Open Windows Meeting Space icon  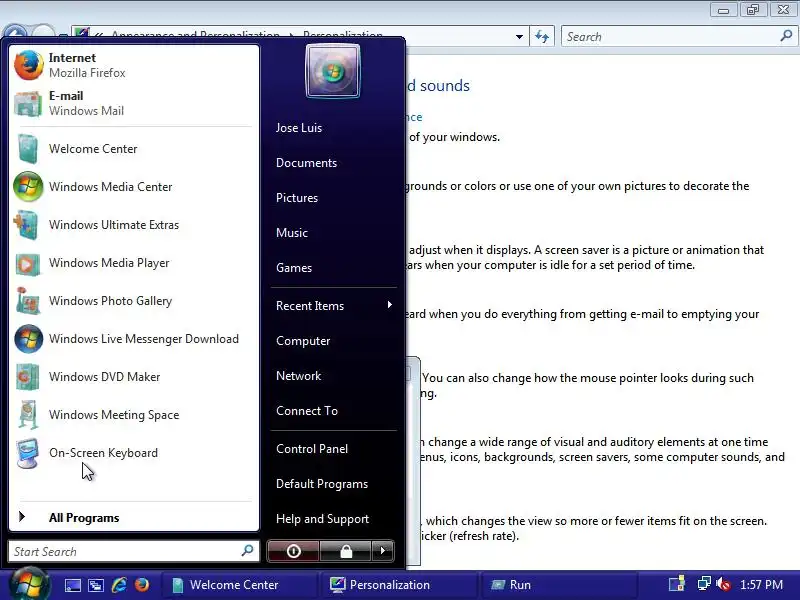(x=29, y=415)
